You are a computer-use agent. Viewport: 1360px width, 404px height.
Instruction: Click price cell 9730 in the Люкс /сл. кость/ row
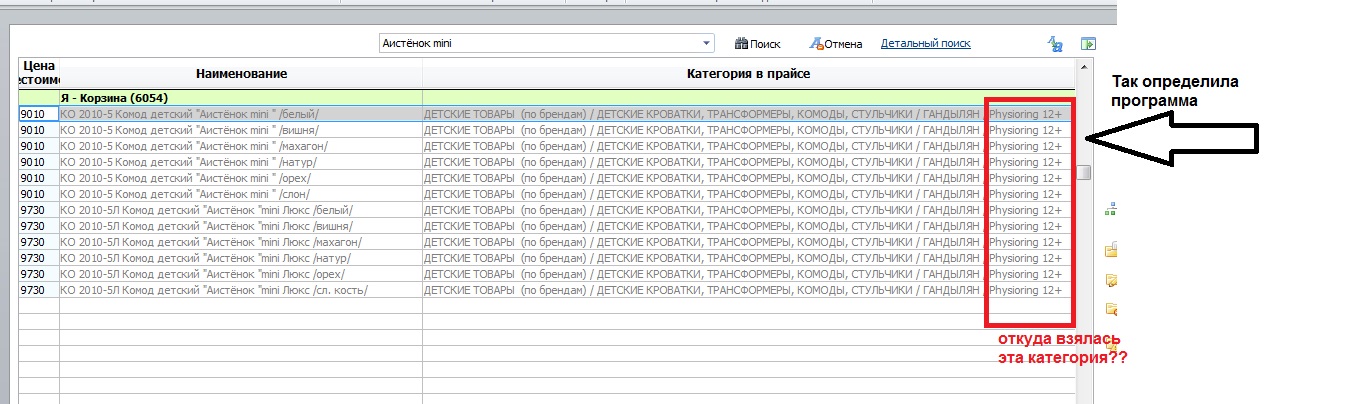tap(39, 290)
